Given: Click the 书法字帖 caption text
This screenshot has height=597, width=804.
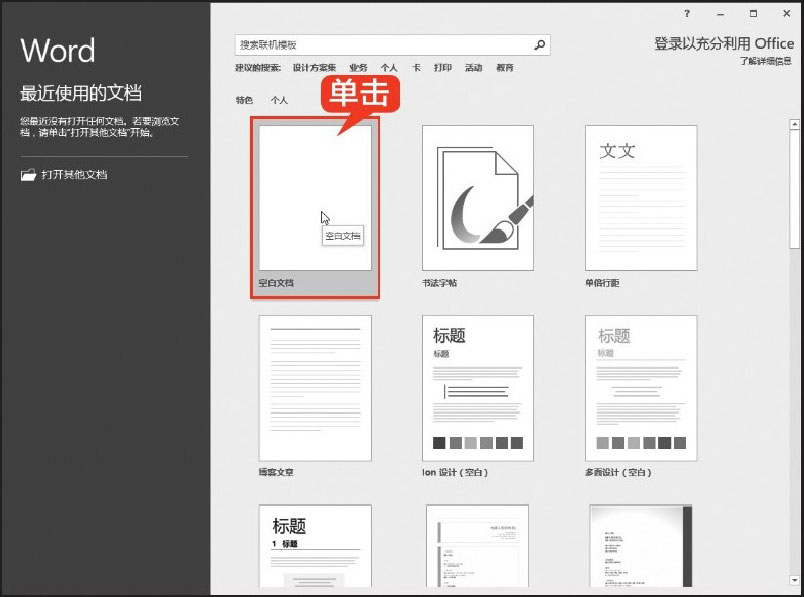Looking at the screenshot, I should click(x=439, y=283).
